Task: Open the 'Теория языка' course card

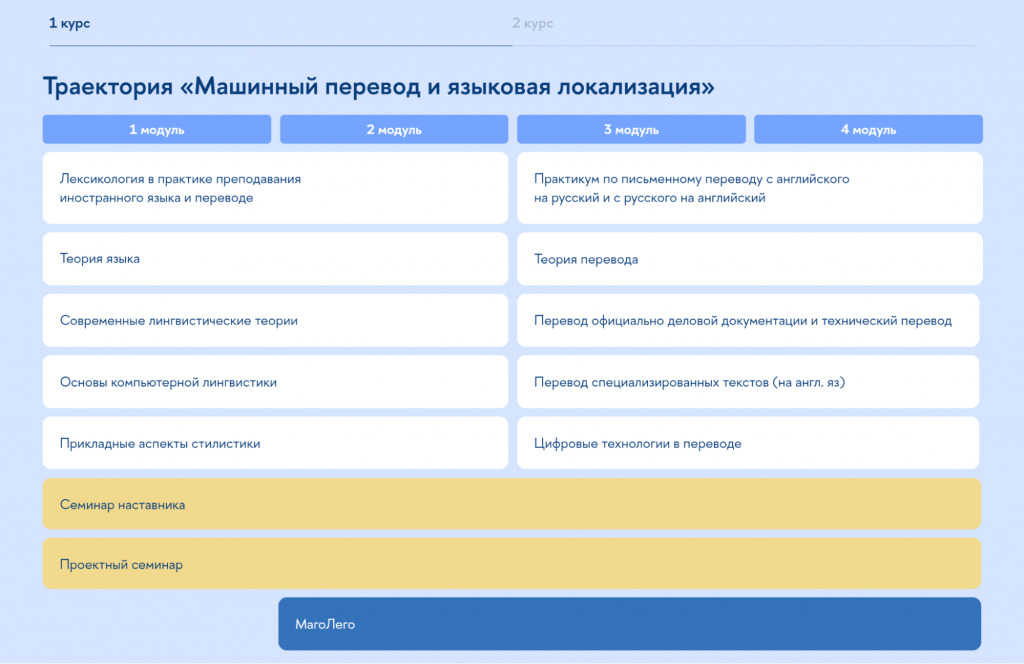Action: pyautogui.click(x=275, y=259)
